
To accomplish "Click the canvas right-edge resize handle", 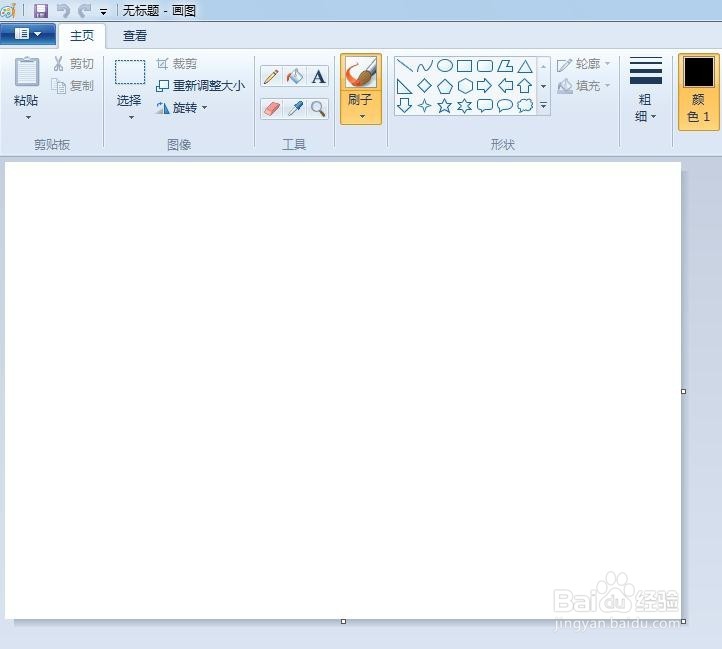I will point(683,391).
